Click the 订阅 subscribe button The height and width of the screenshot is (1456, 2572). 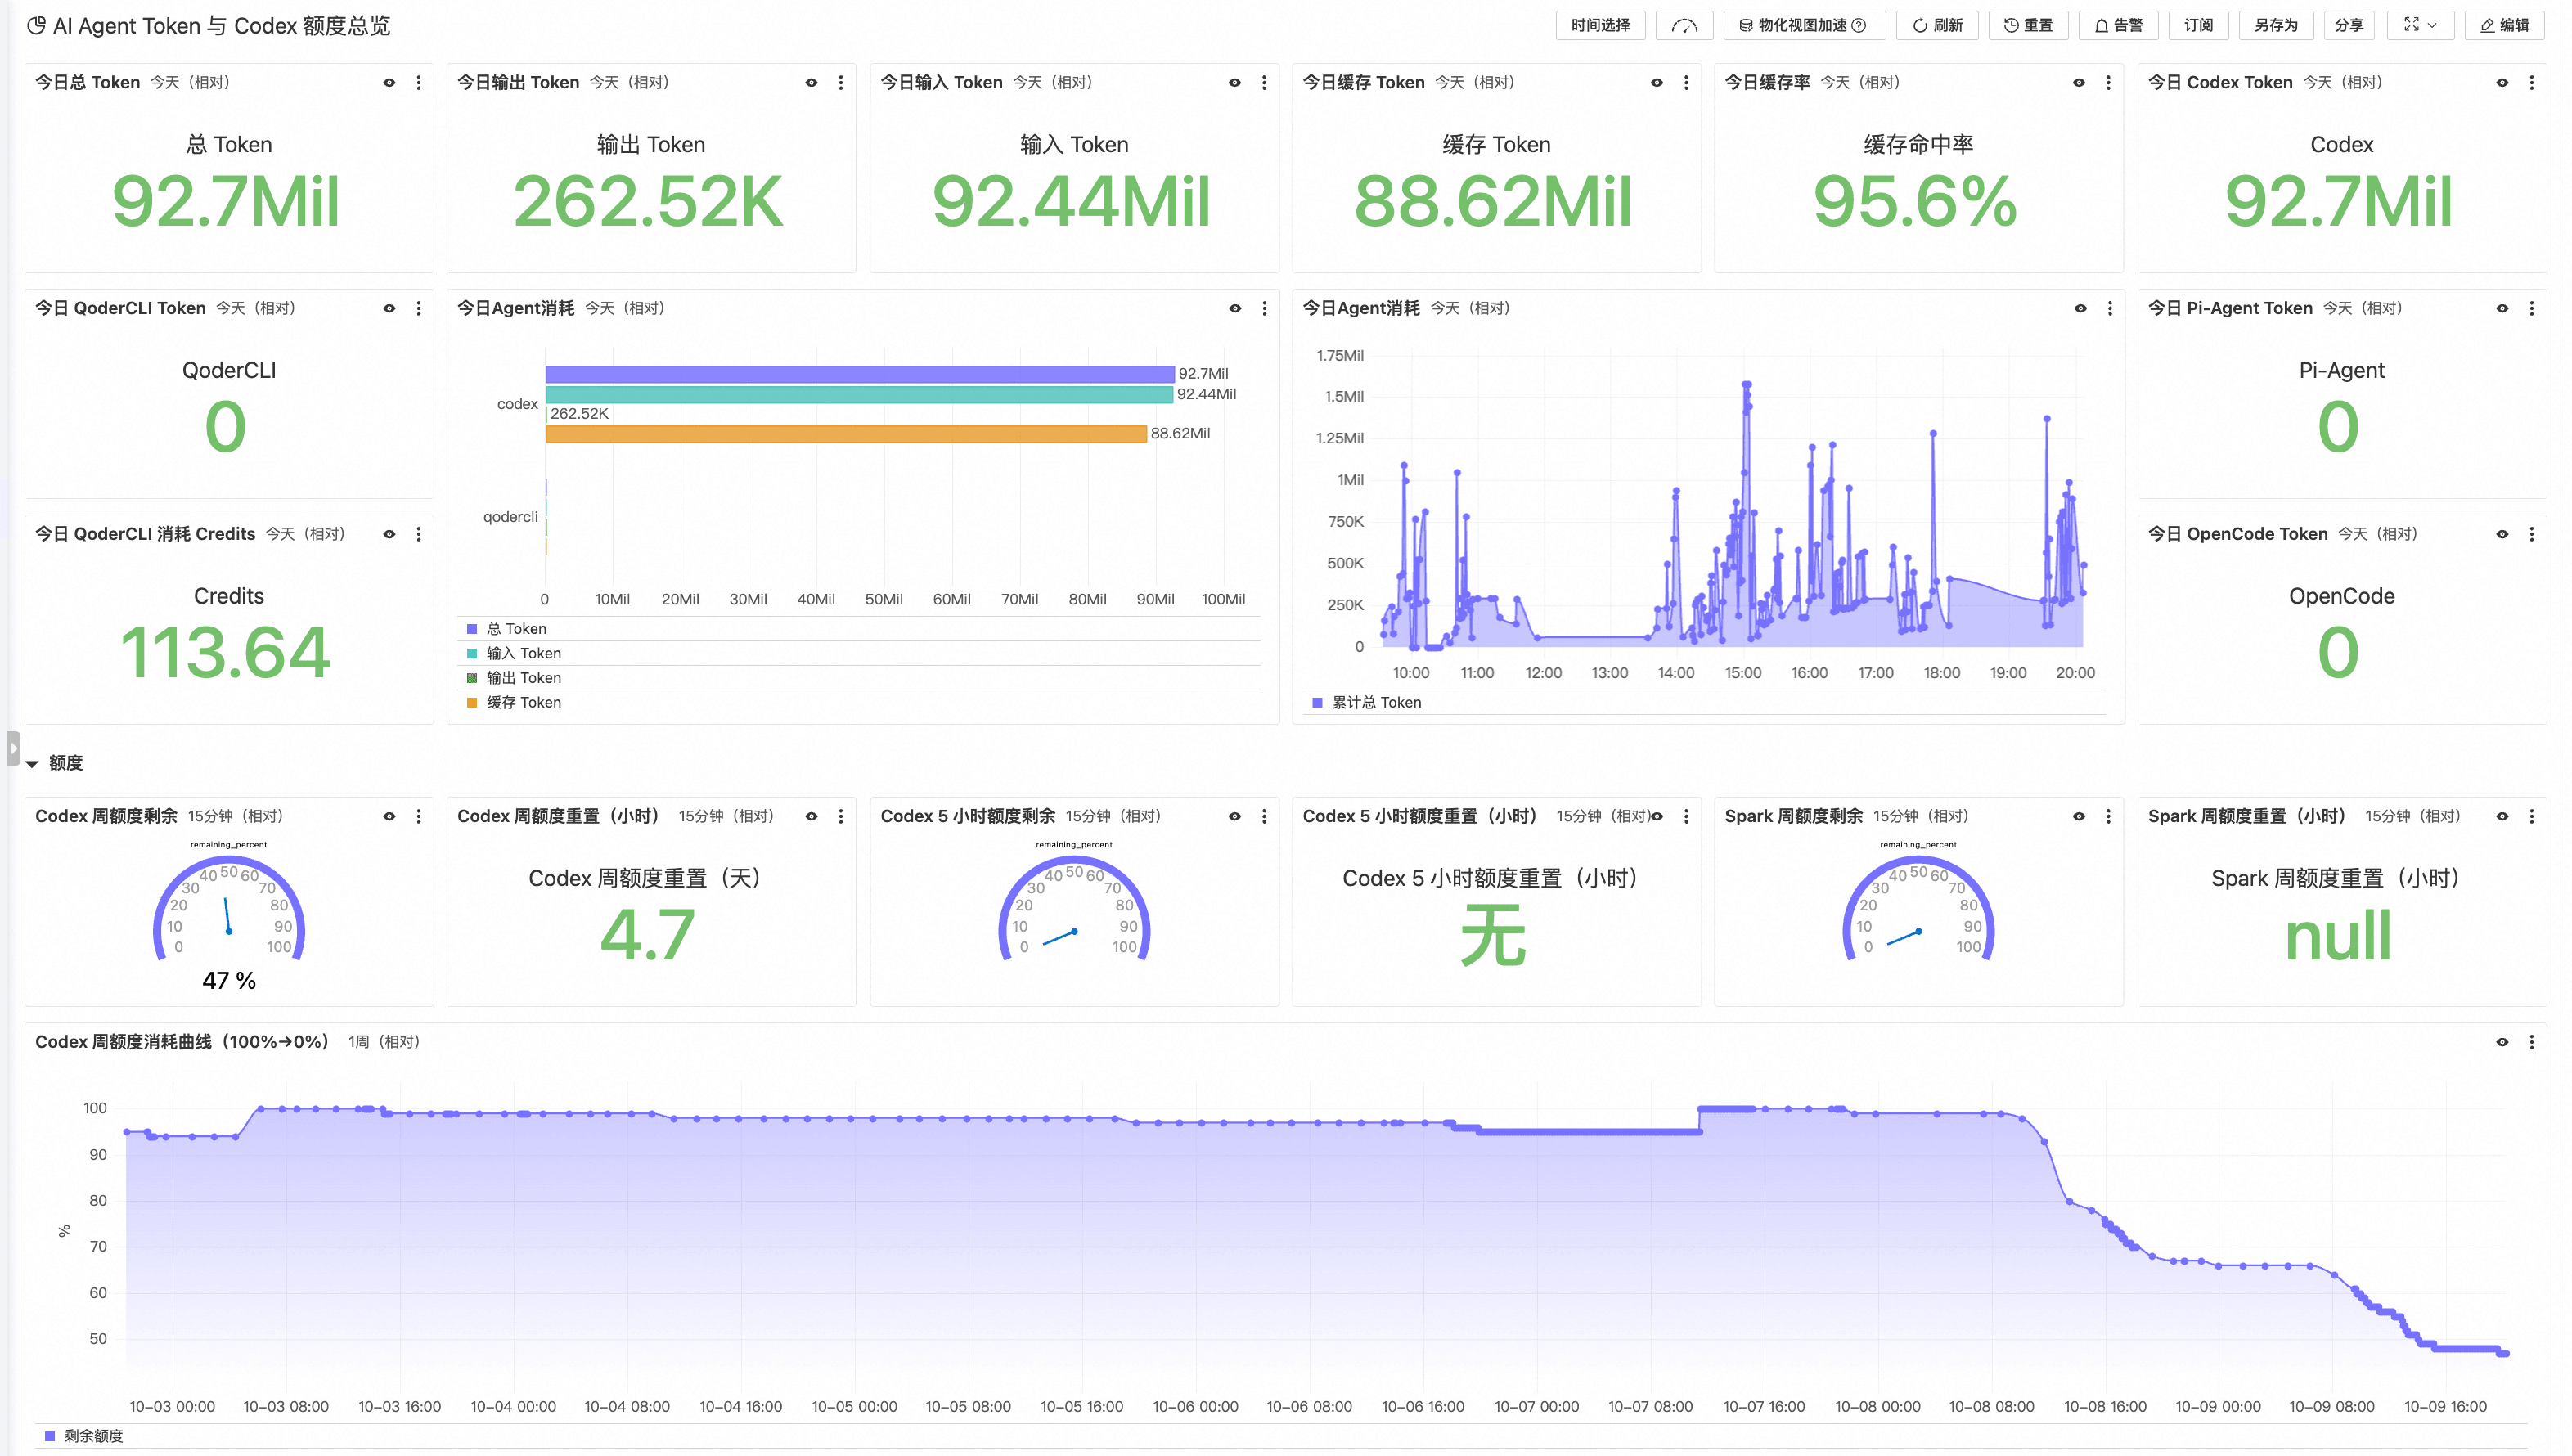coord(2199,26)
